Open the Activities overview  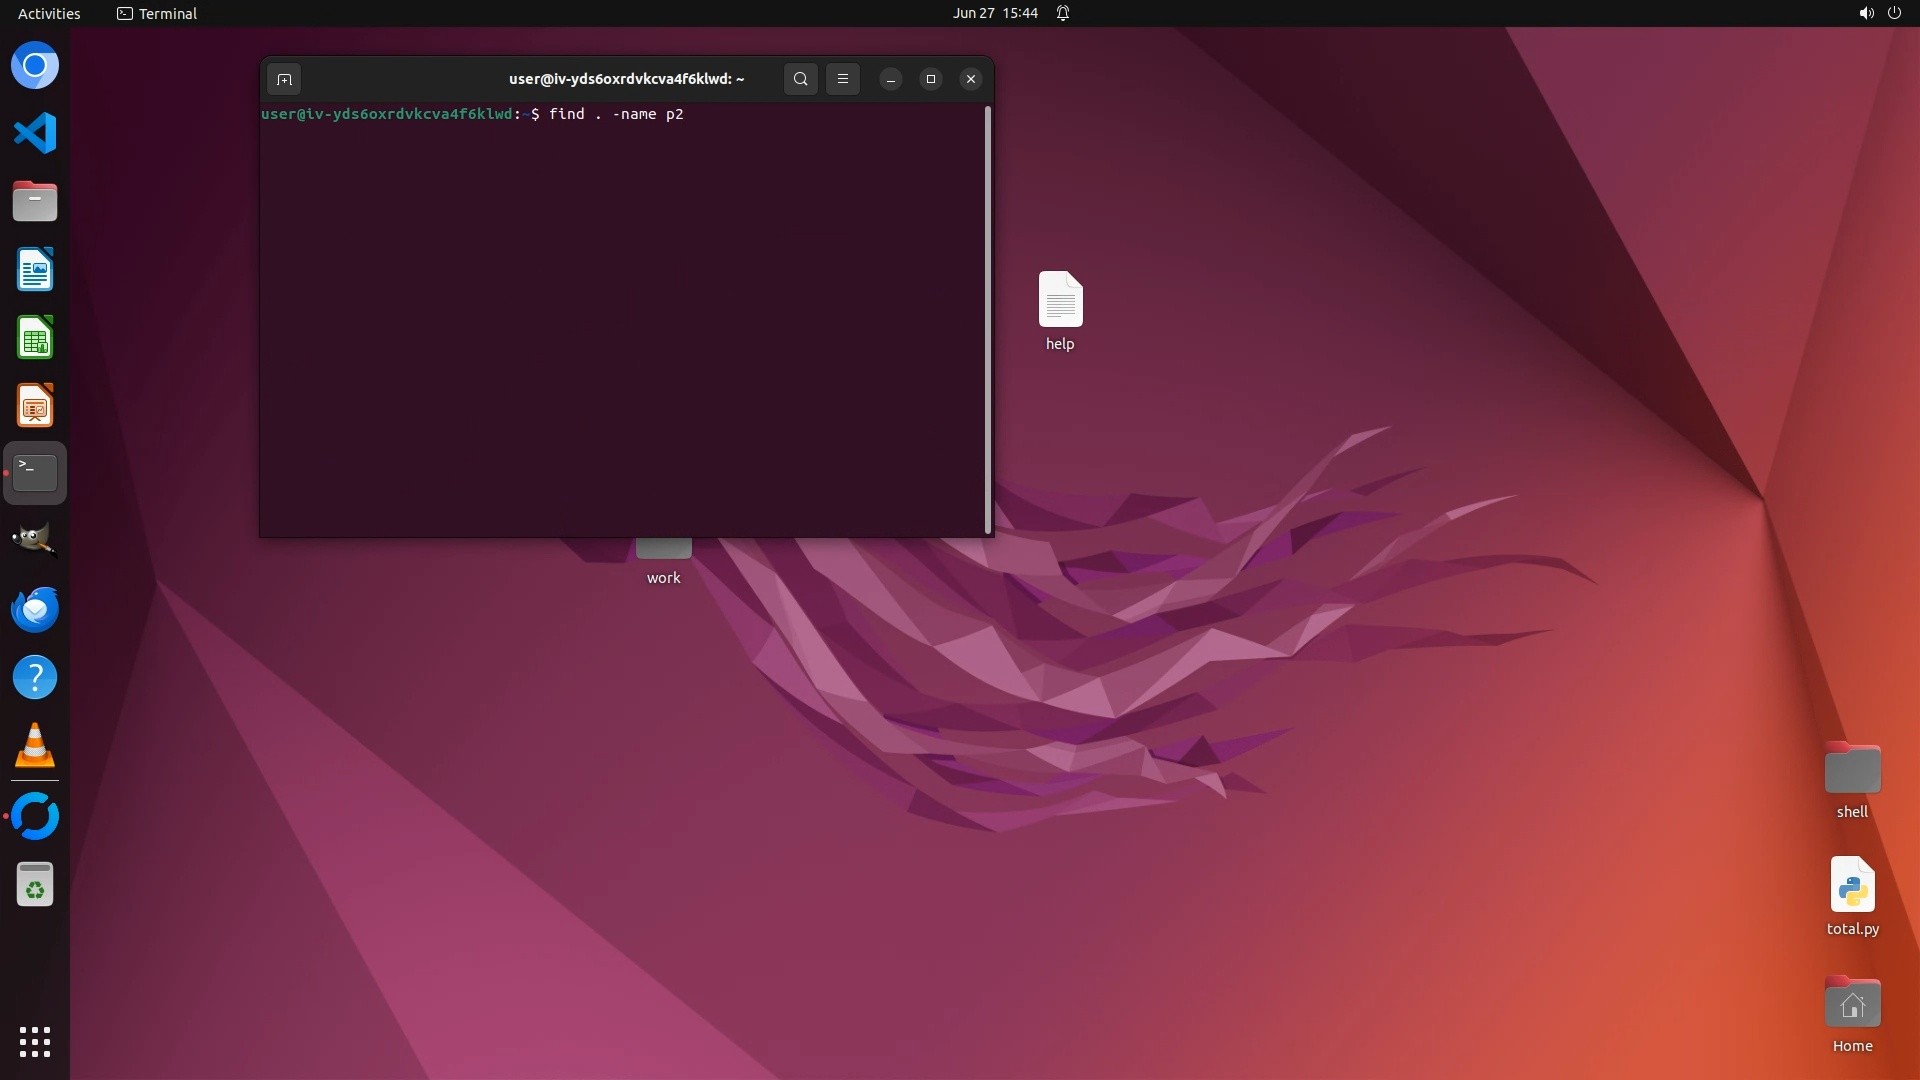[x=49, y=13]
